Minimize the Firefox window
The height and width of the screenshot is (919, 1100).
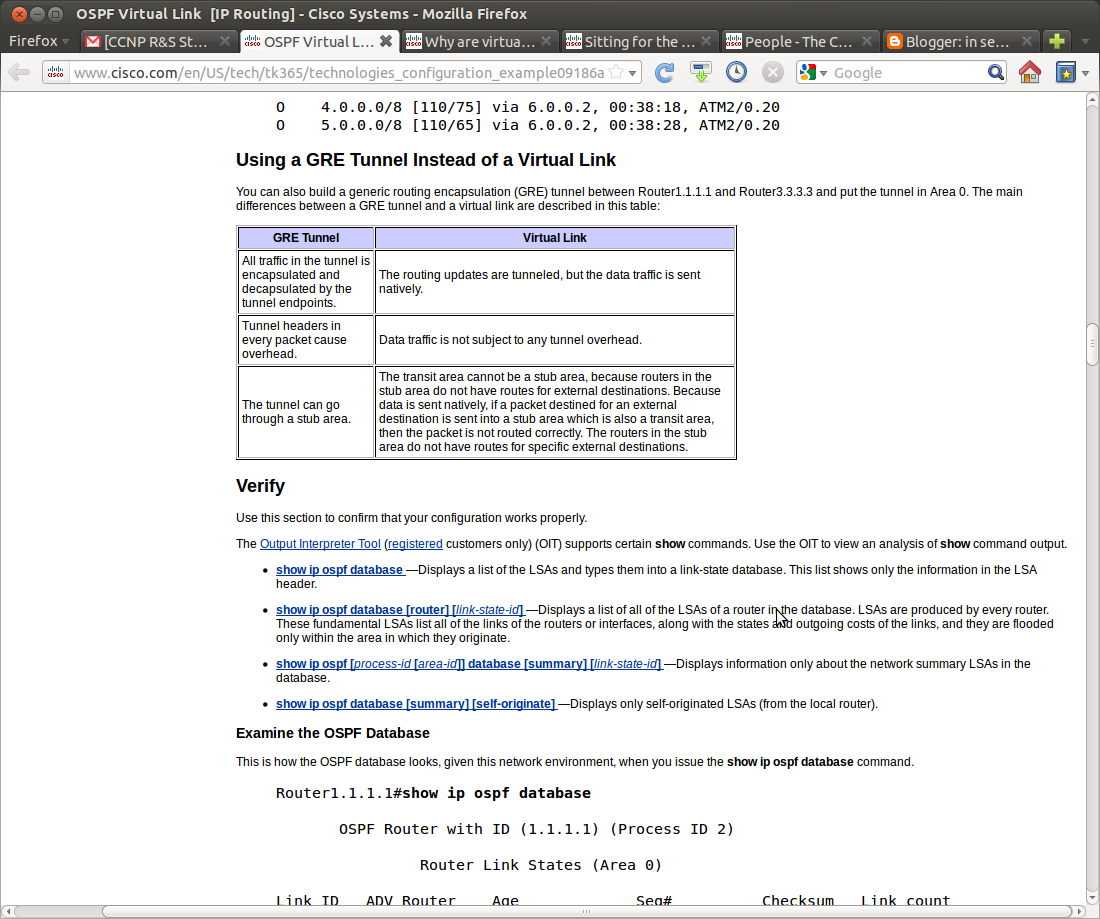[38, 13]
